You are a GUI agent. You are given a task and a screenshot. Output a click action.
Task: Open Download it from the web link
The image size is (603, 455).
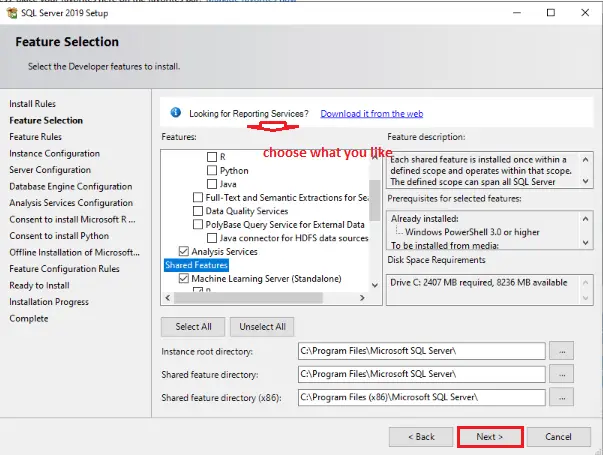click(x=371, y=114)
